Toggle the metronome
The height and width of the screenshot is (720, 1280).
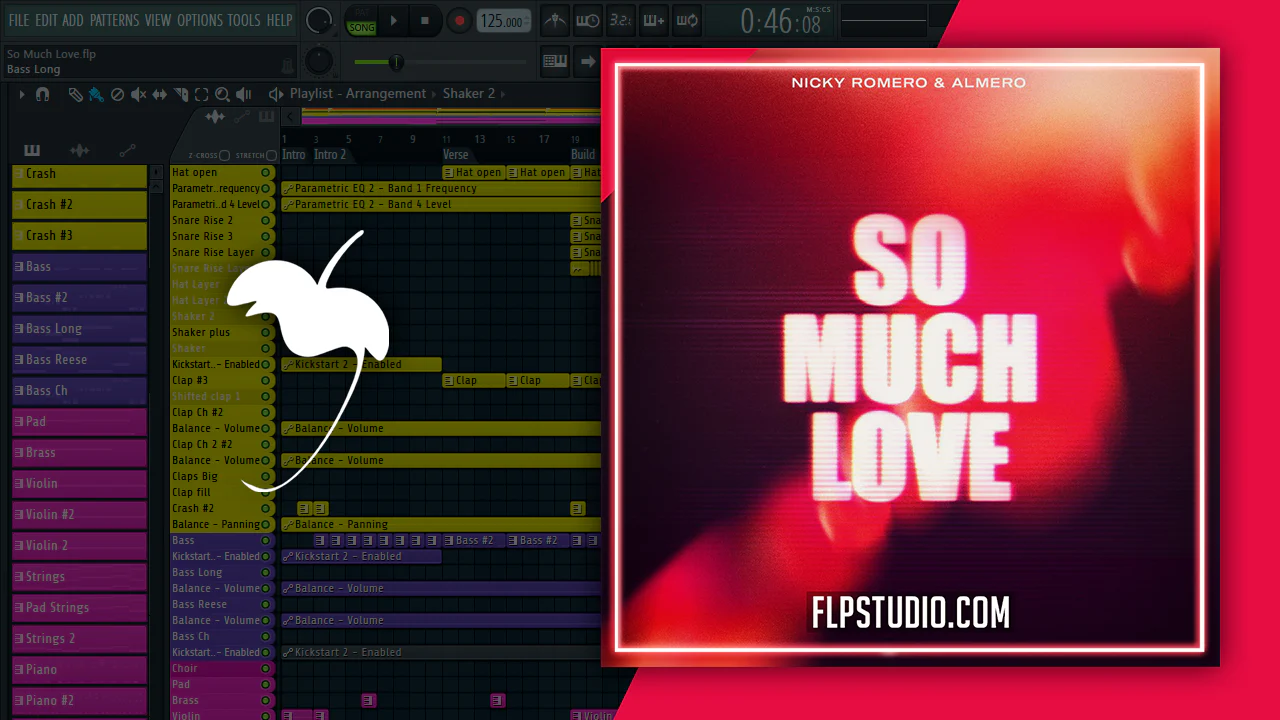(556, 20)
